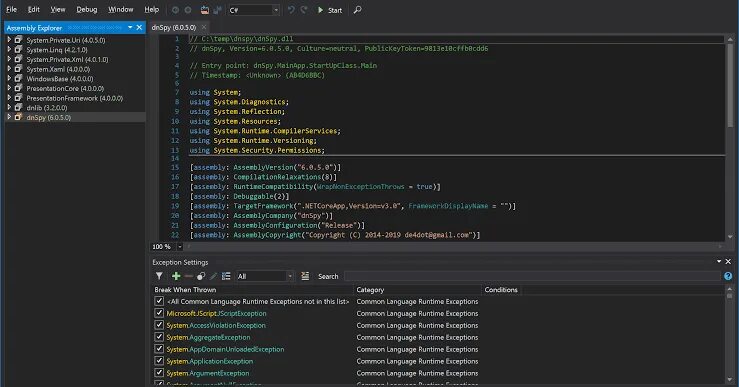Uncheck System.AccessViolationException checkbox

pos(159,325)
